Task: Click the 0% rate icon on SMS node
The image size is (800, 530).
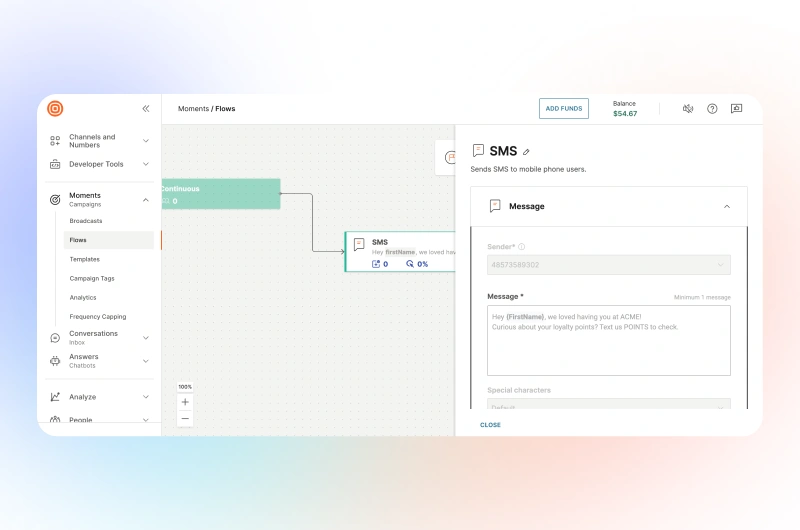Action: (x=410, y=264)
